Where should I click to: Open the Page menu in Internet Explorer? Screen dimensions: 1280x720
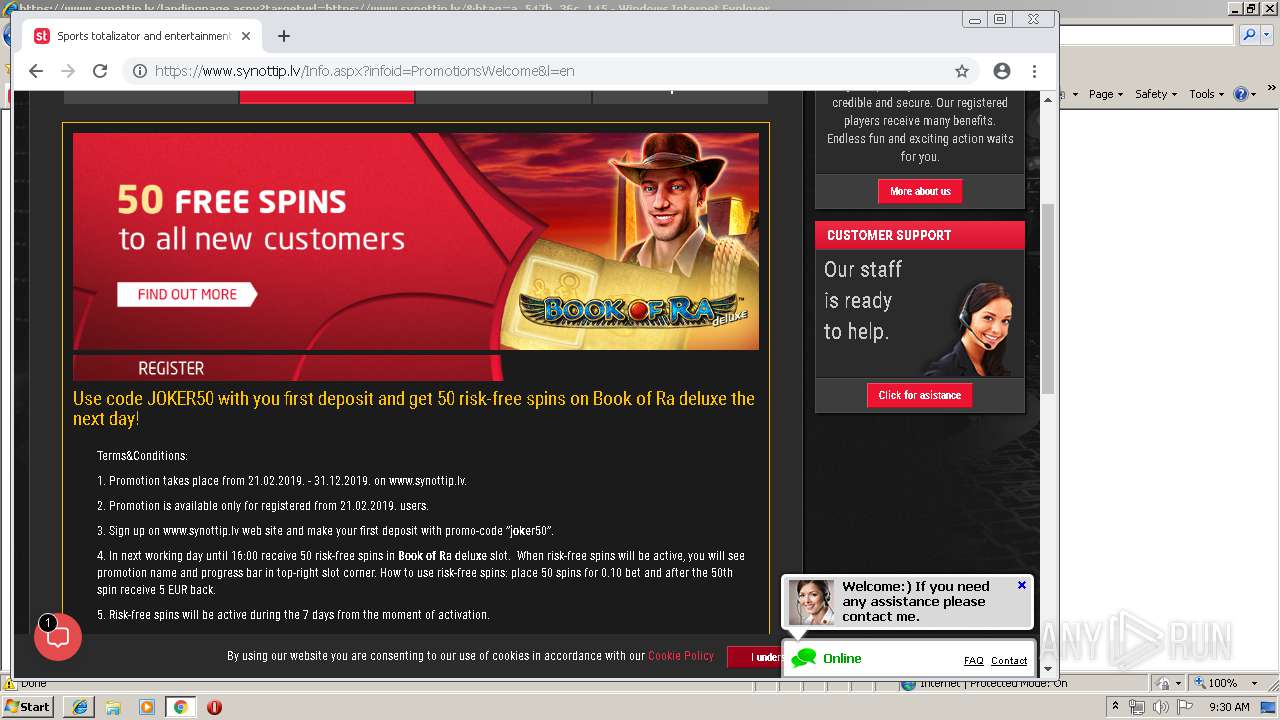tap(1105, 94)
